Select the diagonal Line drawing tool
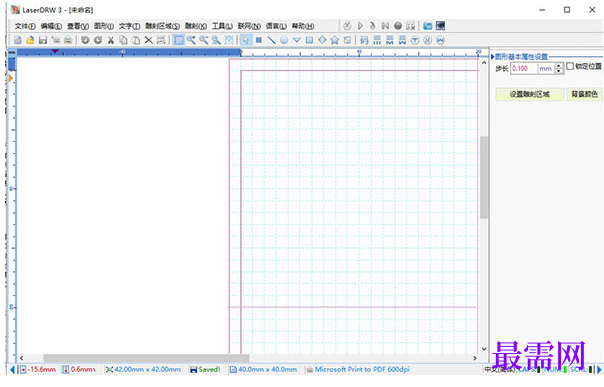Screen dimensions: 604x387 point(272,40)
